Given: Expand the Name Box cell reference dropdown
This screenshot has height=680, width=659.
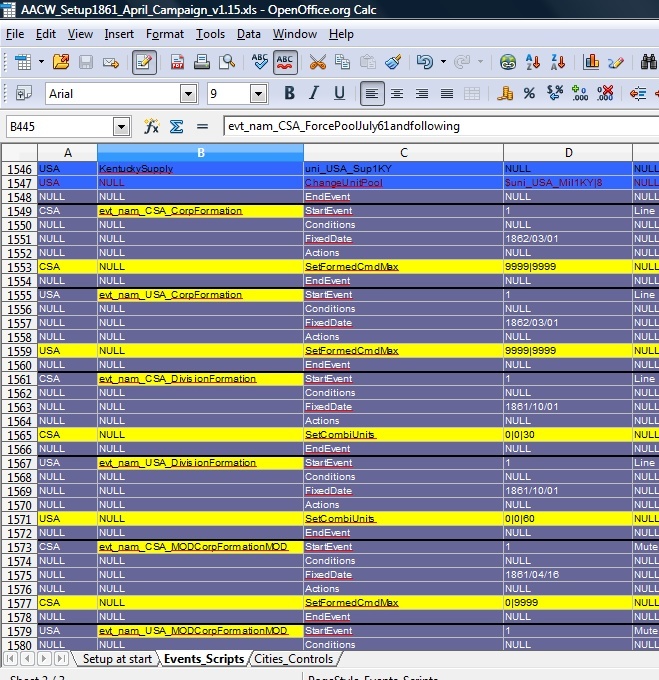Looking at the screenshot, I should tap(122, 127).
